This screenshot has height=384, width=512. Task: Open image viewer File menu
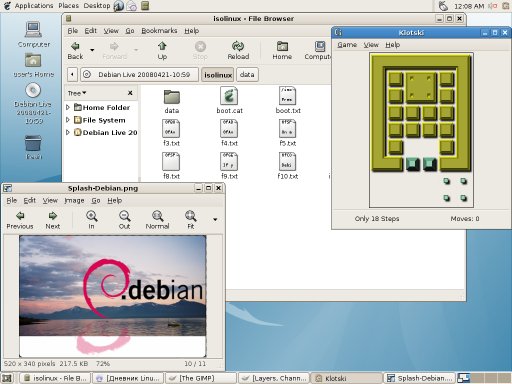click(12, 200)
